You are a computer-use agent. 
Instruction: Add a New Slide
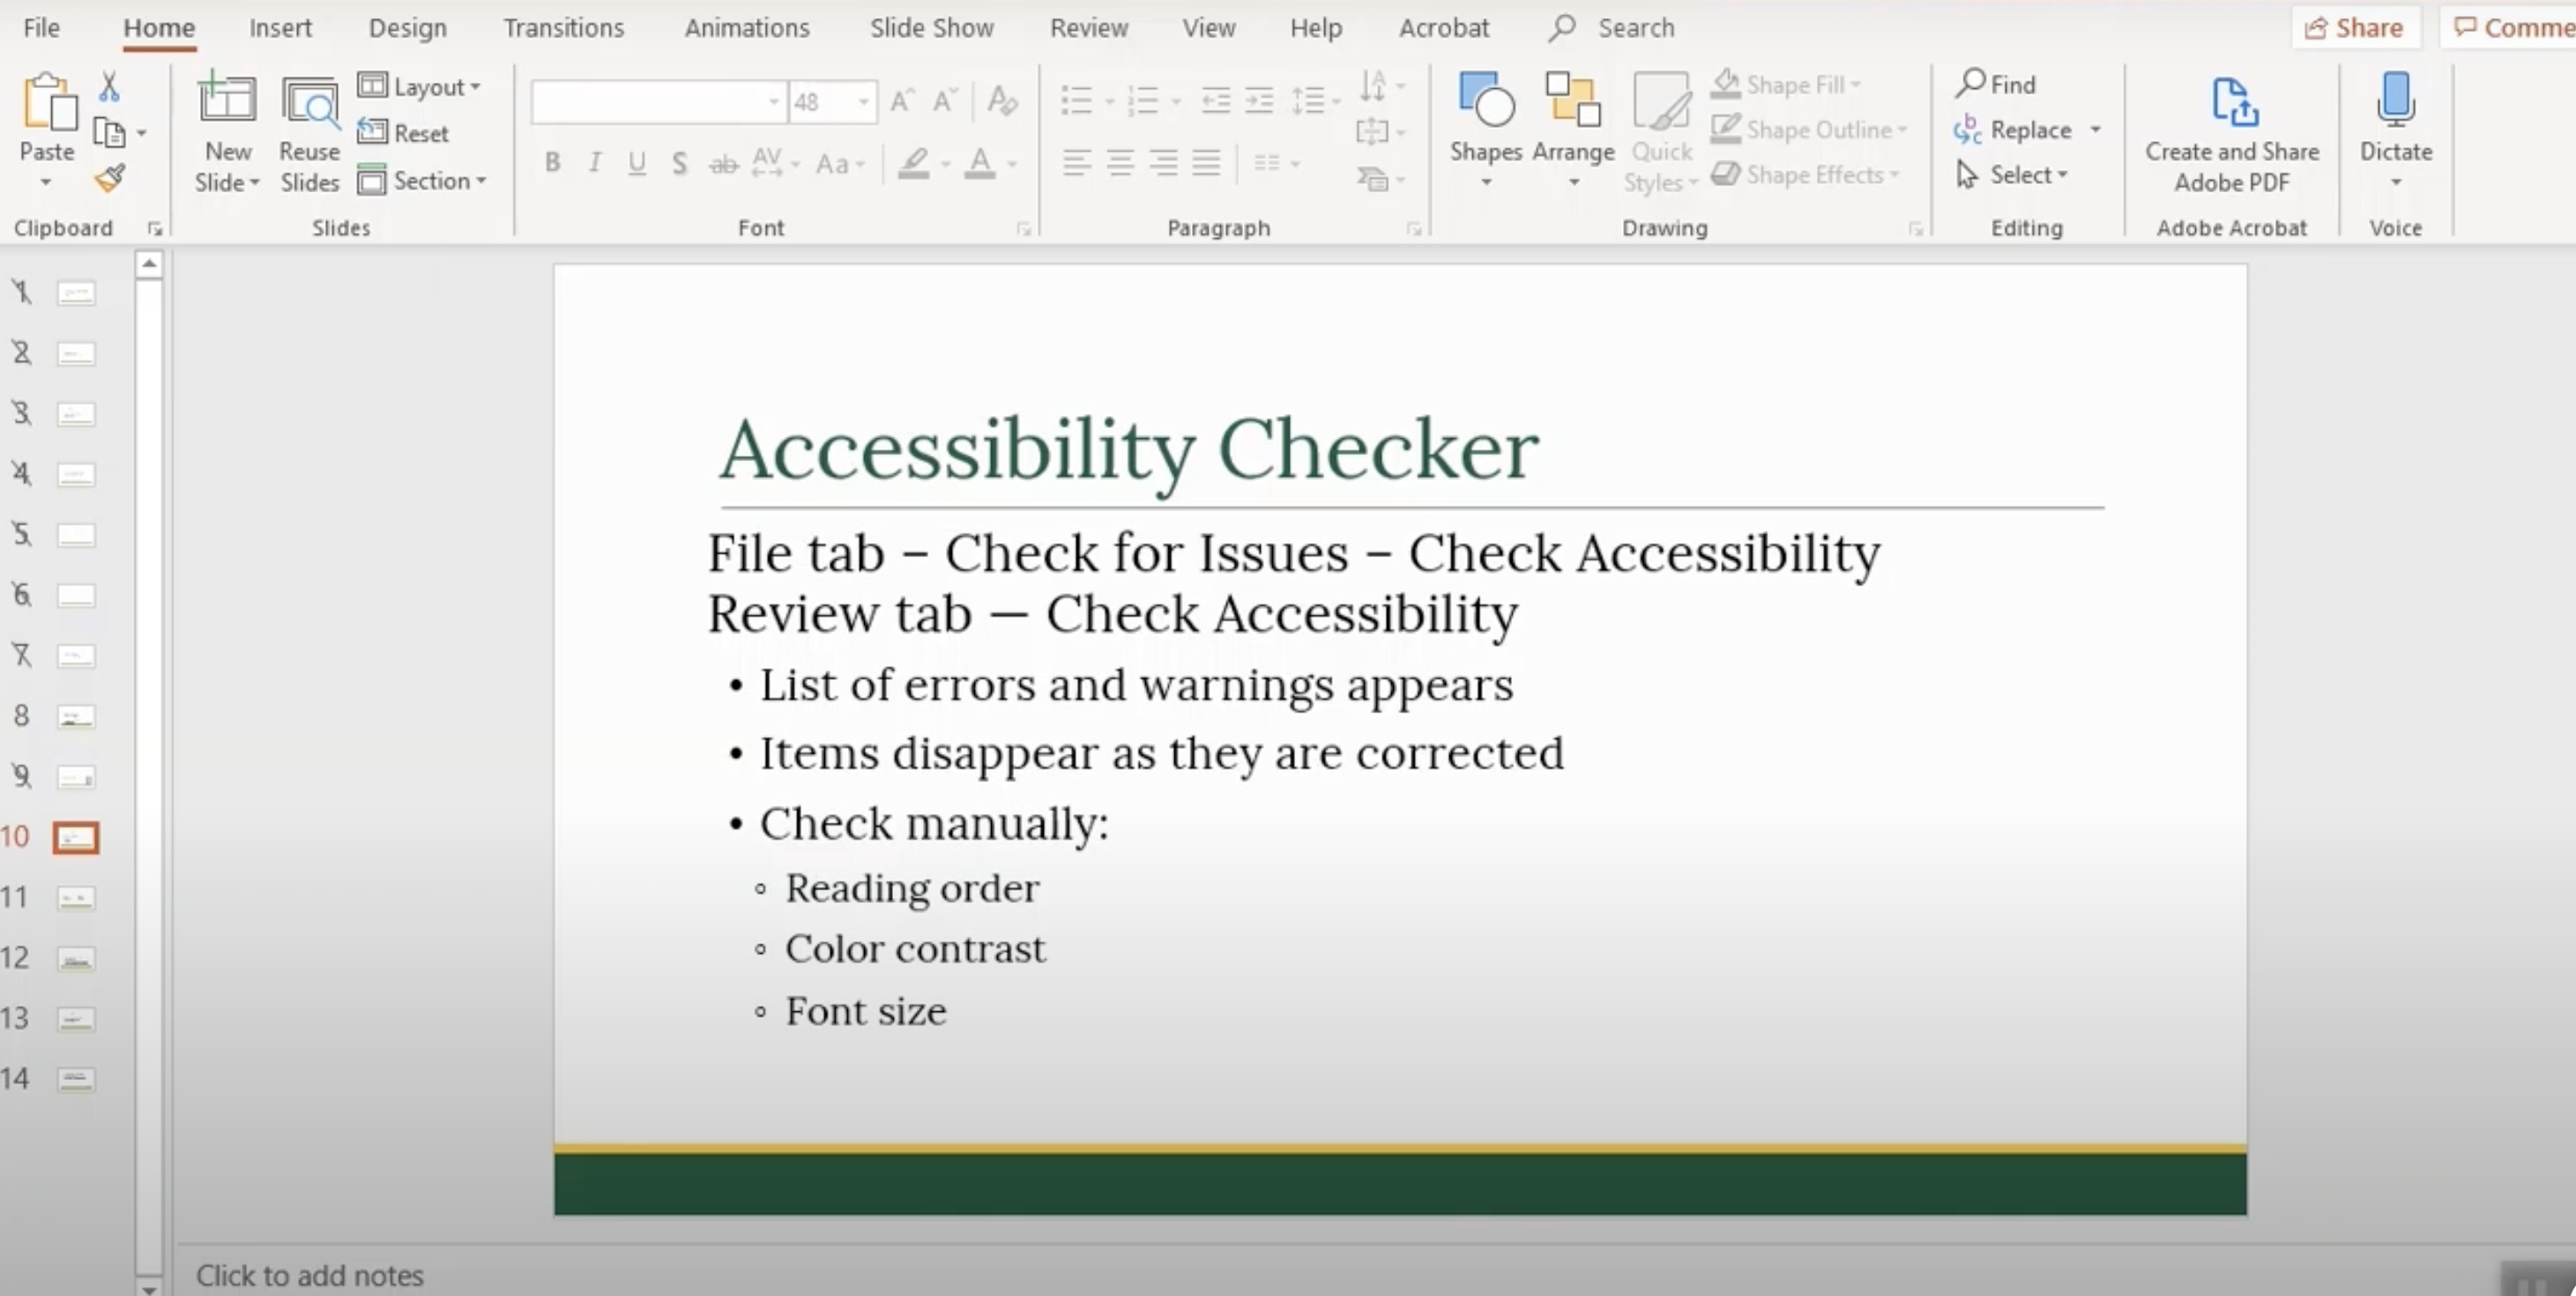pyautogui.click(x=227, y=133)
